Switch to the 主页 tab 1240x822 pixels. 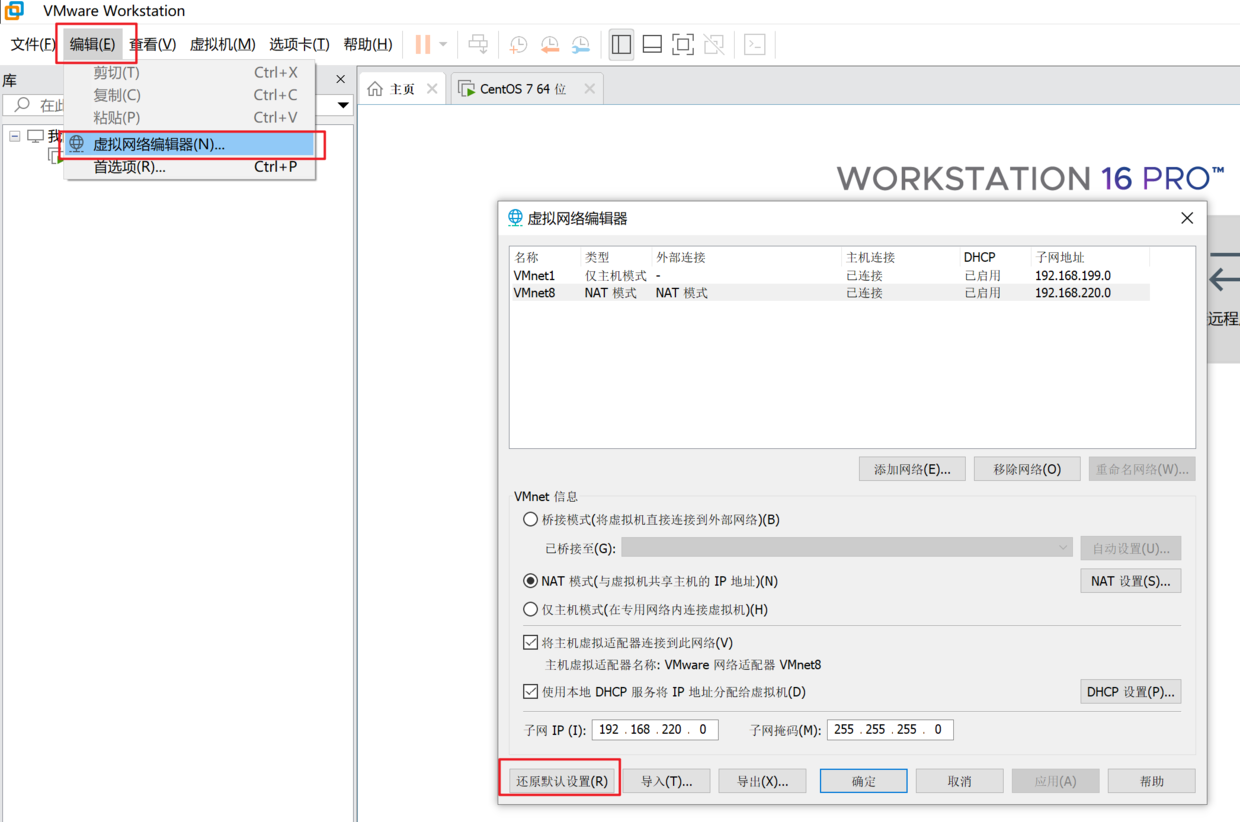click(402, 89)
